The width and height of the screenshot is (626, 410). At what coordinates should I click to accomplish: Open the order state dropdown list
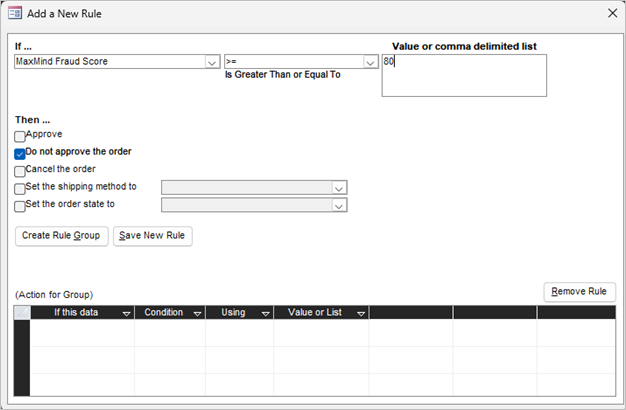pos(339,205)
